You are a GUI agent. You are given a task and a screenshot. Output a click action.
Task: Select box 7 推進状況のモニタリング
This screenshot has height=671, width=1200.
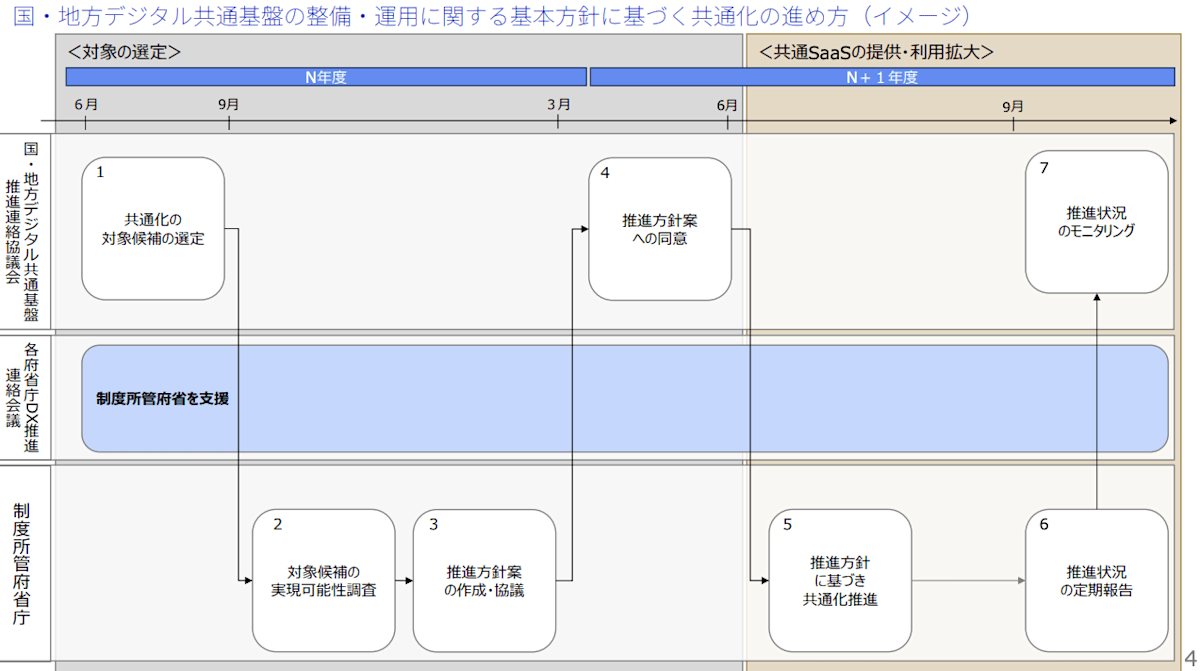[1096, 220]
